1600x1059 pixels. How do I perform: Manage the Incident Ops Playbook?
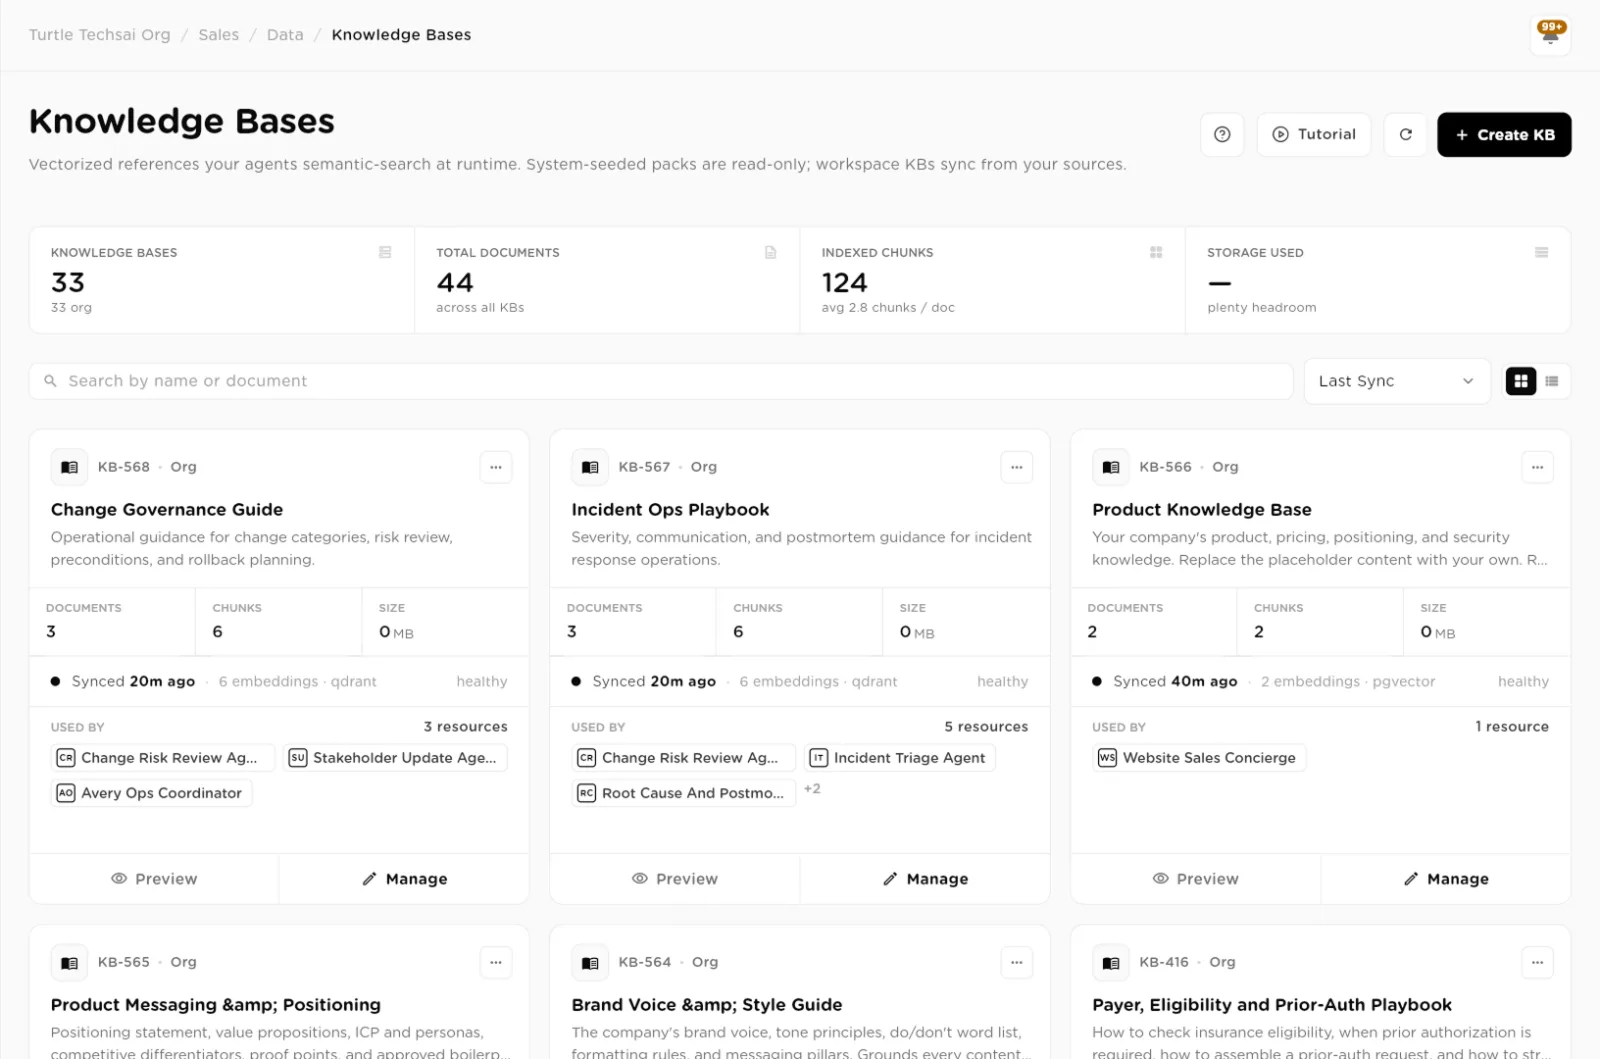click(925, 878)
